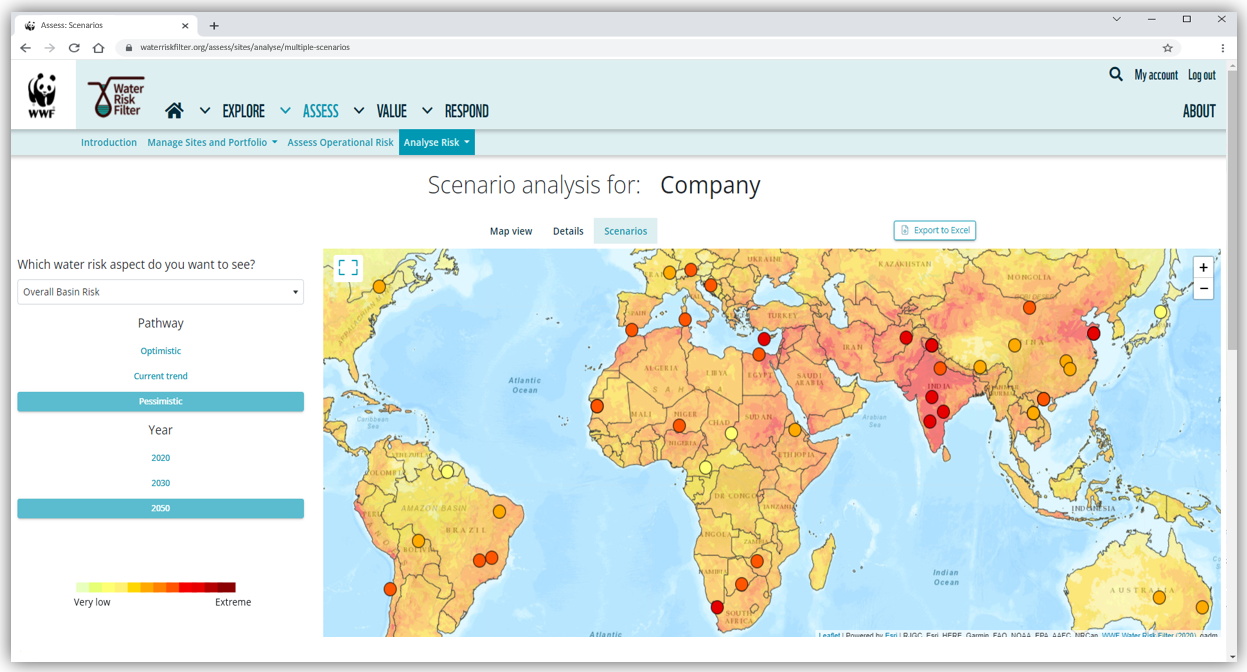Click the Export to Excel button

pyautogui.click(x=934, y=230)
